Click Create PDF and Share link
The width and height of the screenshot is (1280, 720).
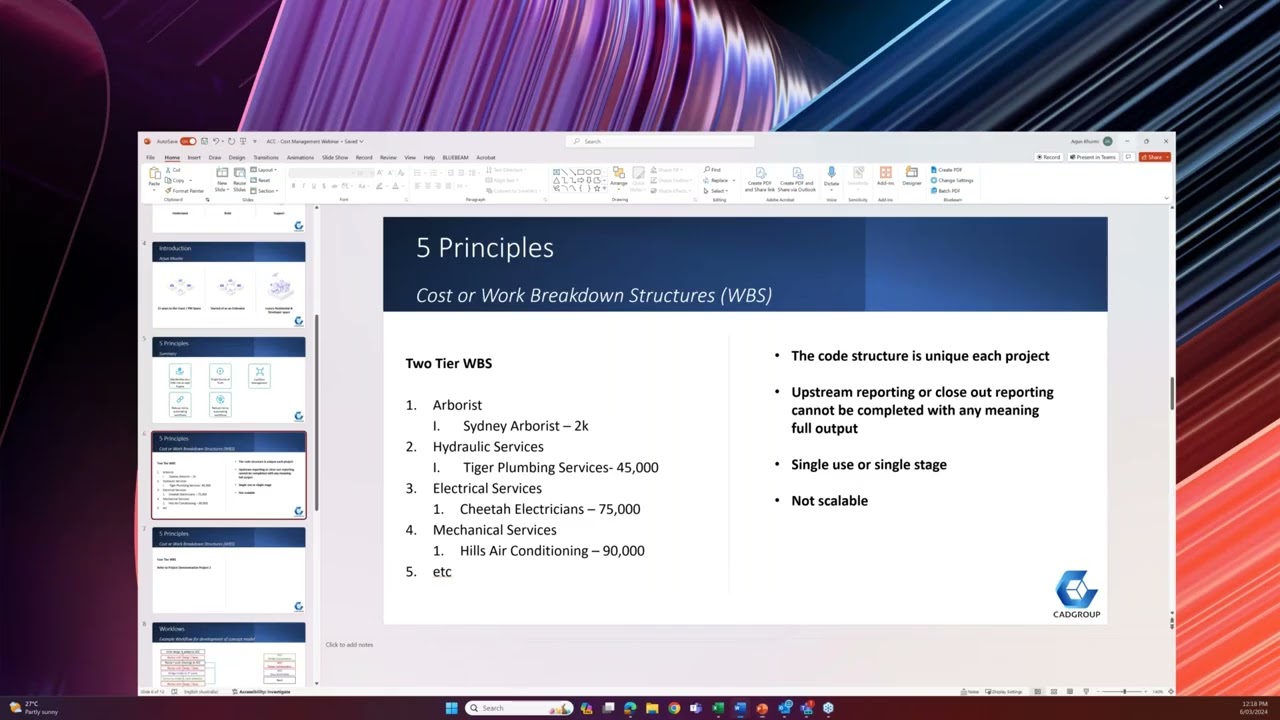tap(760, 179)
